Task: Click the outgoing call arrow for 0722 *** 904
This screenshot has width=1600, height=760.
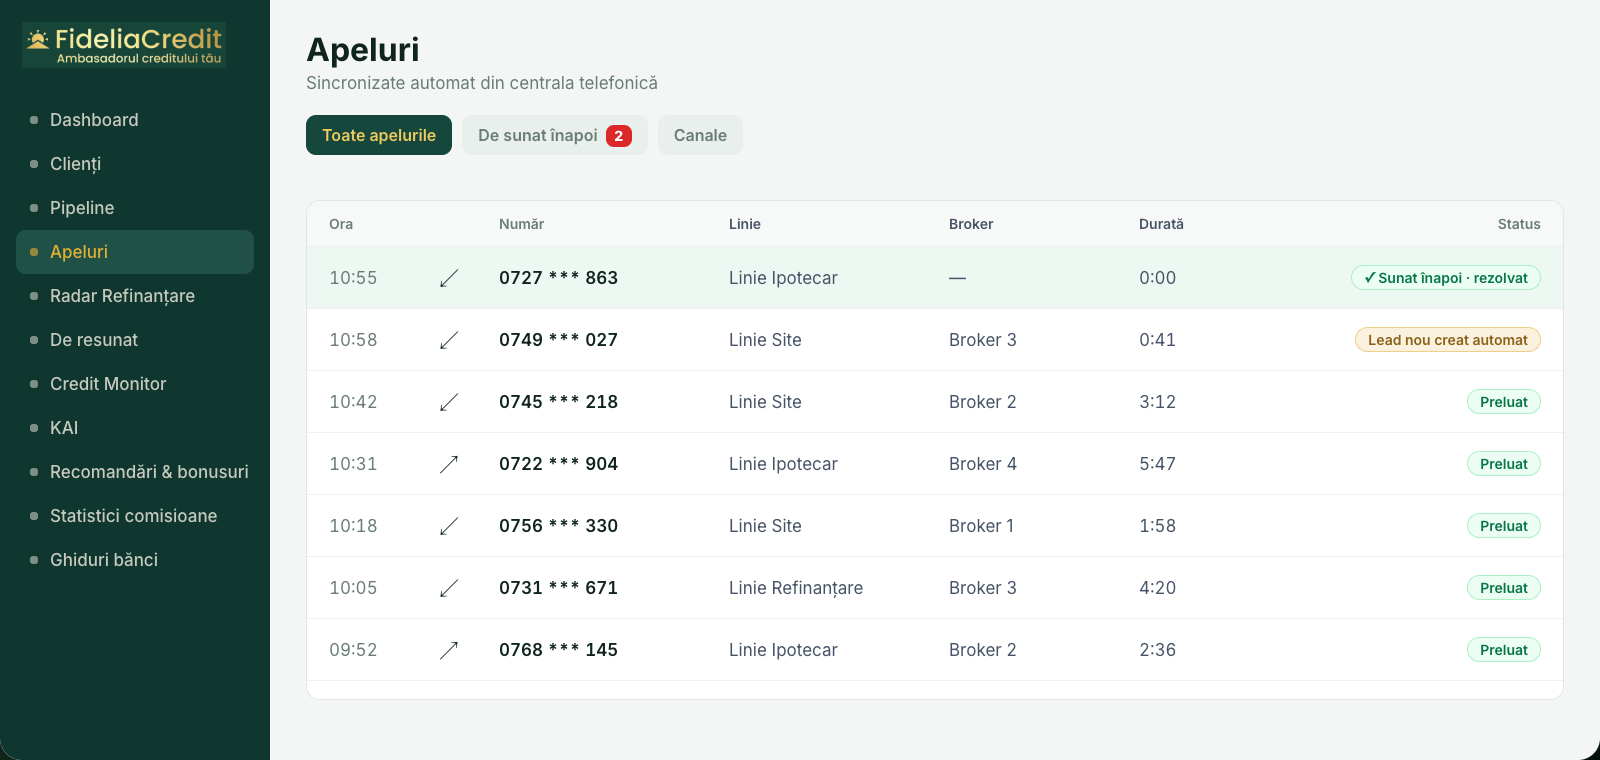Action: tap(449, 464)
